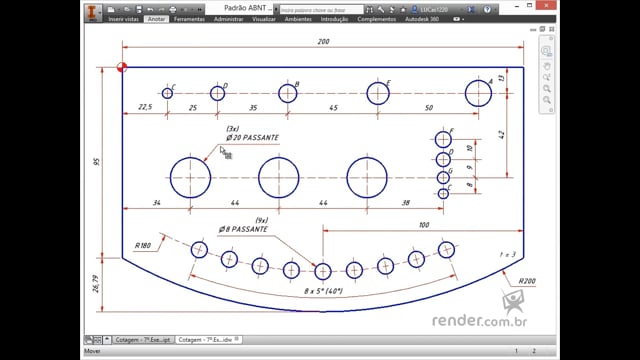Click the username LUCas1220 sign-in button
This screenshot has width=640, height=360.
coord(434,9)
